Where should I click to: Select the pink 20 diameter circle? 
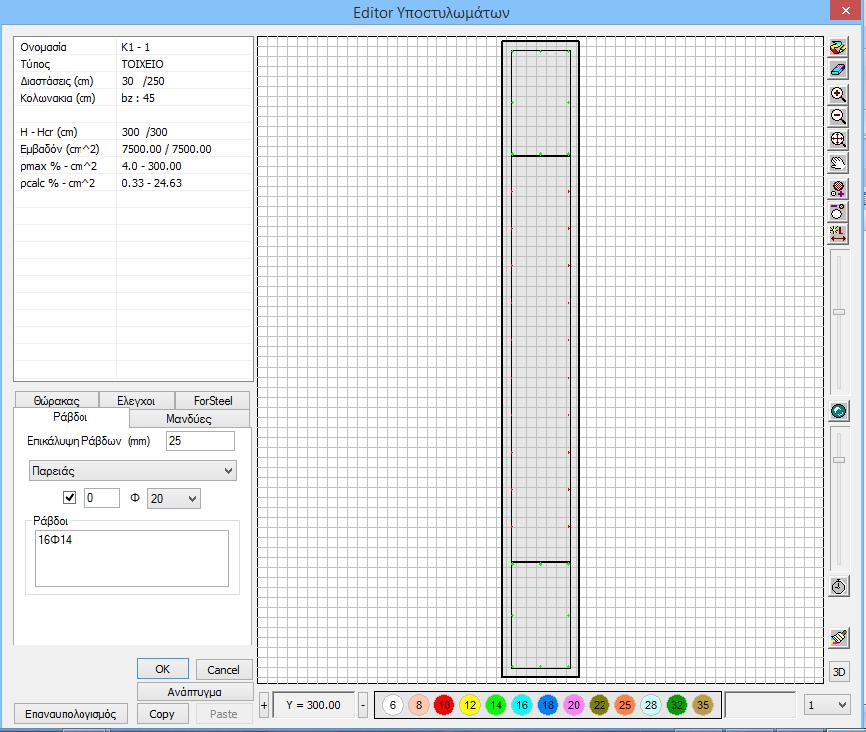tap(574, 705)
